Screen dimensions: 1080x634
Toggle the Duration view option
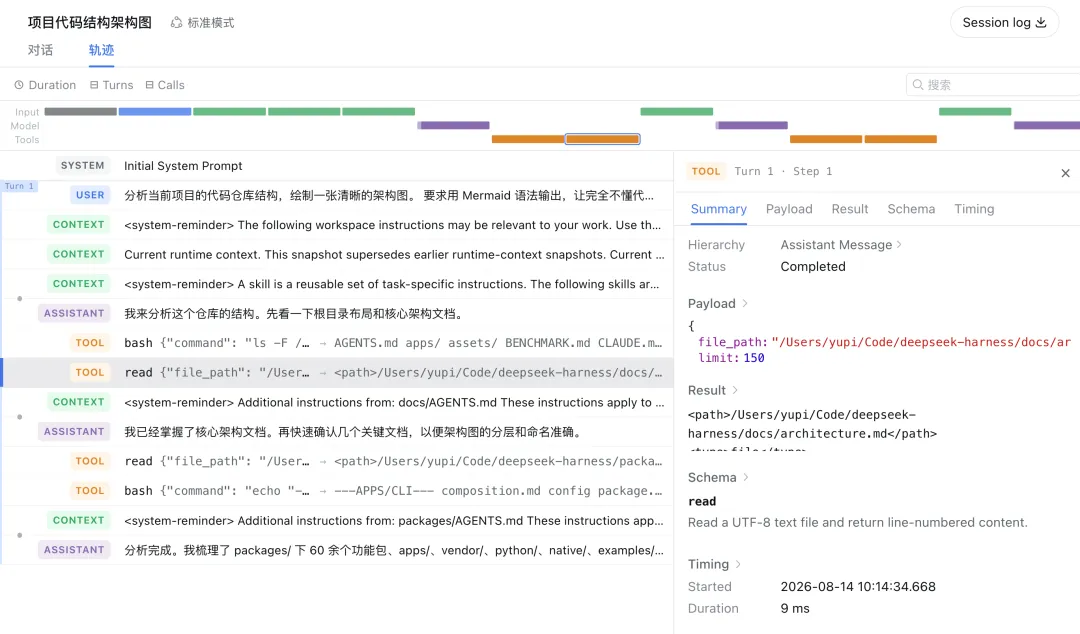coord(45,85)
